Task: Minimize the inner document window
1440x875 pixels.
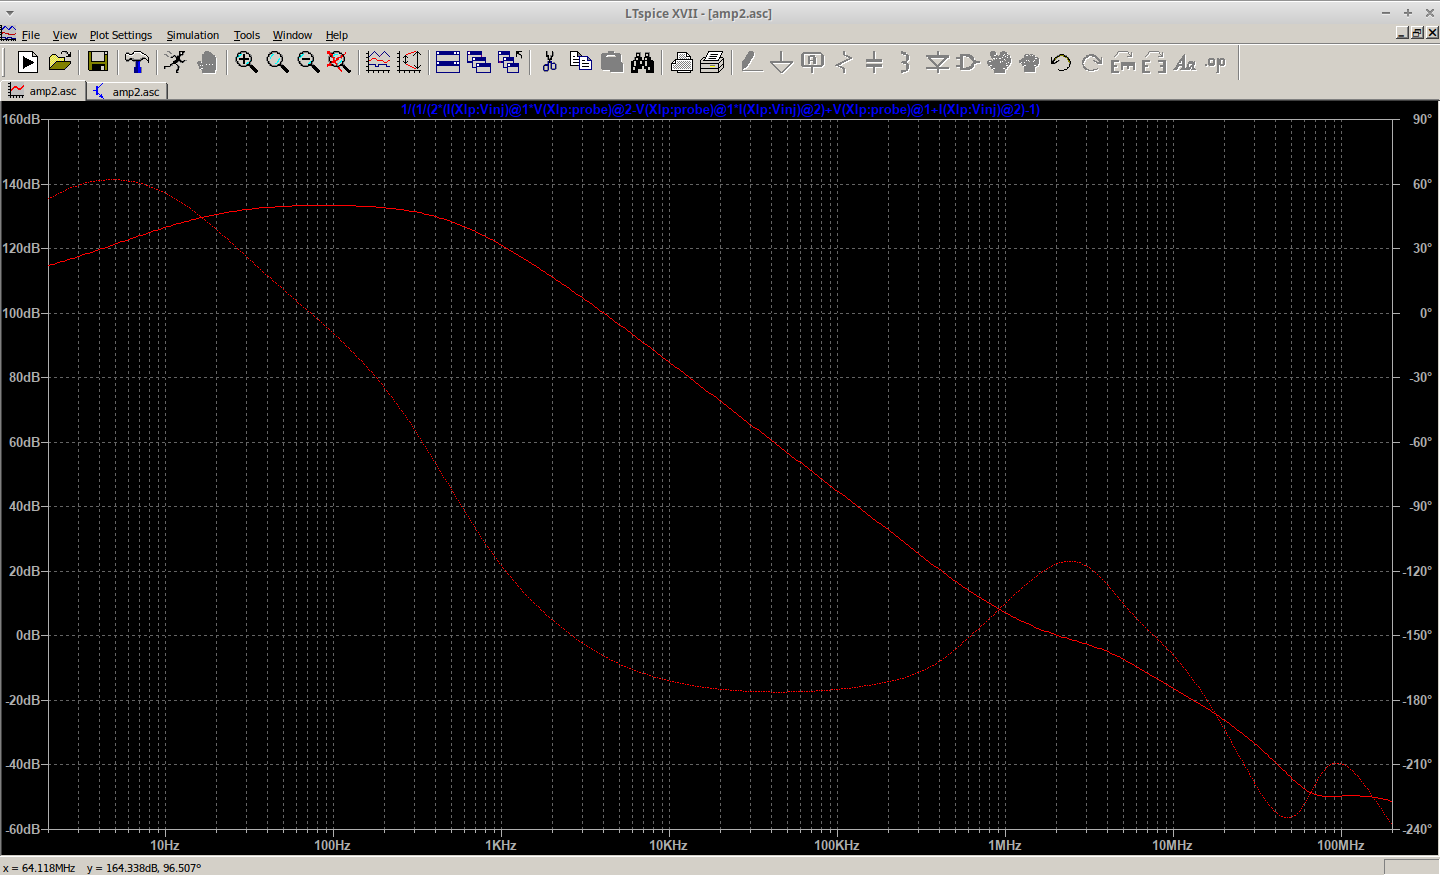Action: (1402, 33)
